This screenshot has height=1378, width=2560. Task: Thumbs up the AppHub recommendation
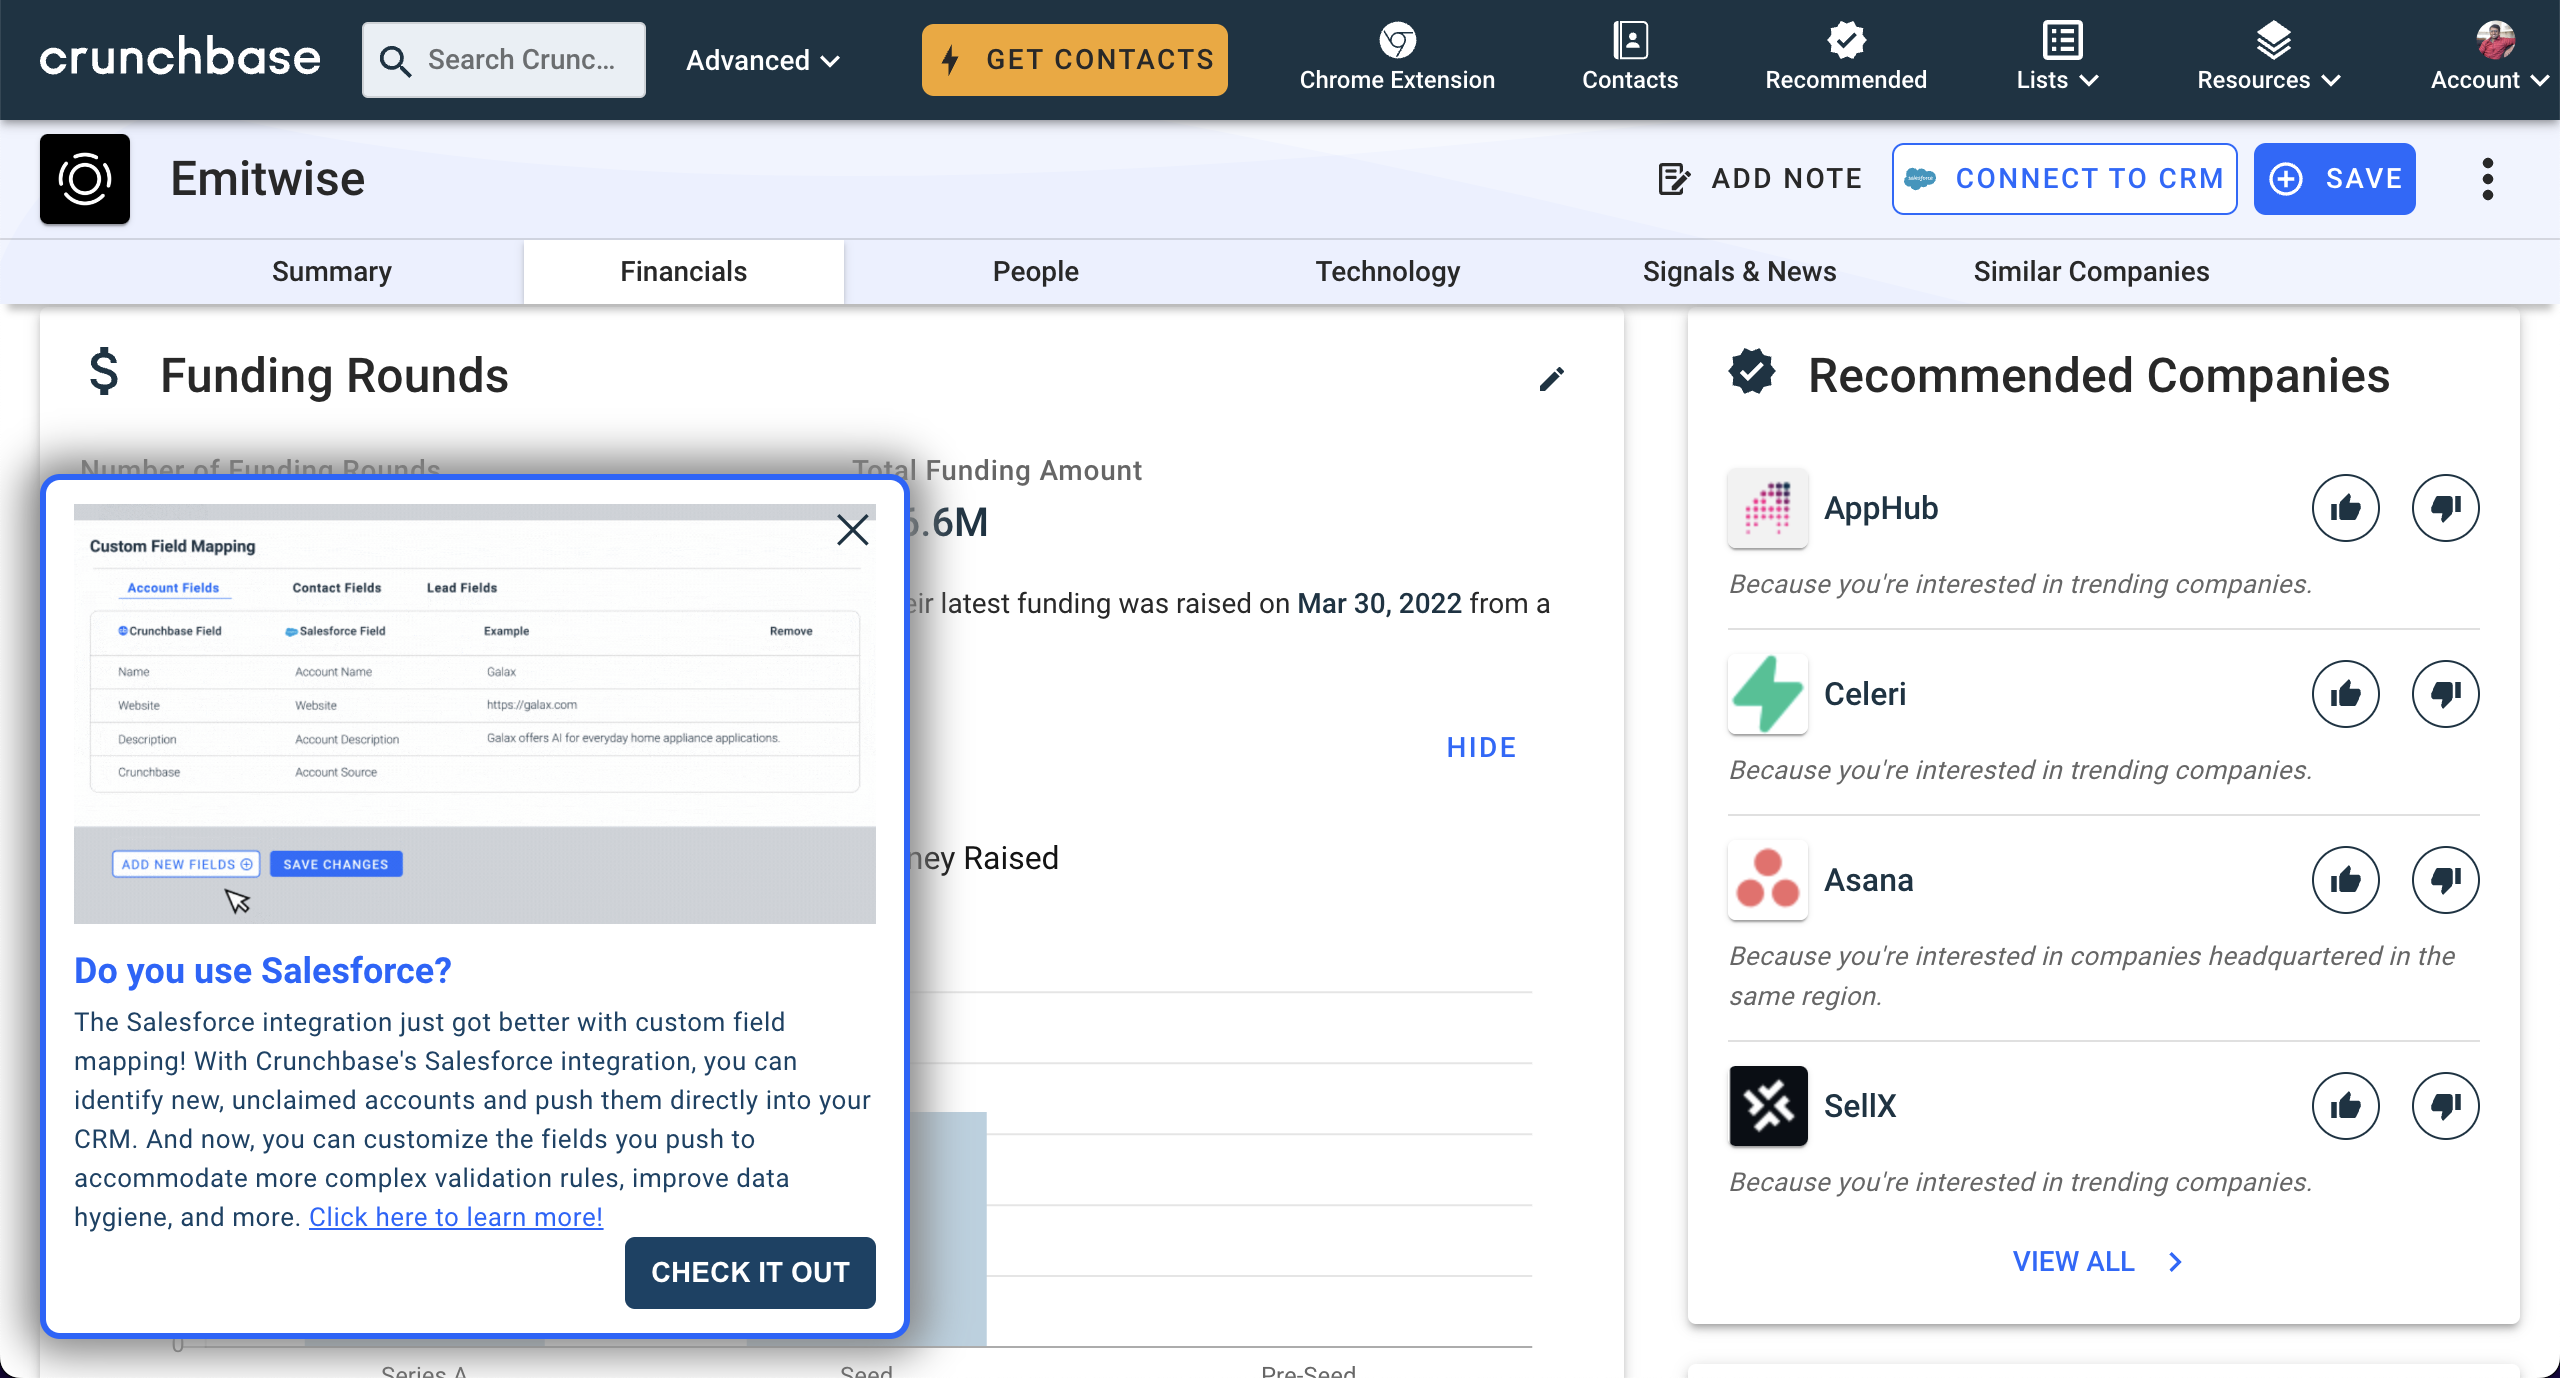(x=2346, y=508)
